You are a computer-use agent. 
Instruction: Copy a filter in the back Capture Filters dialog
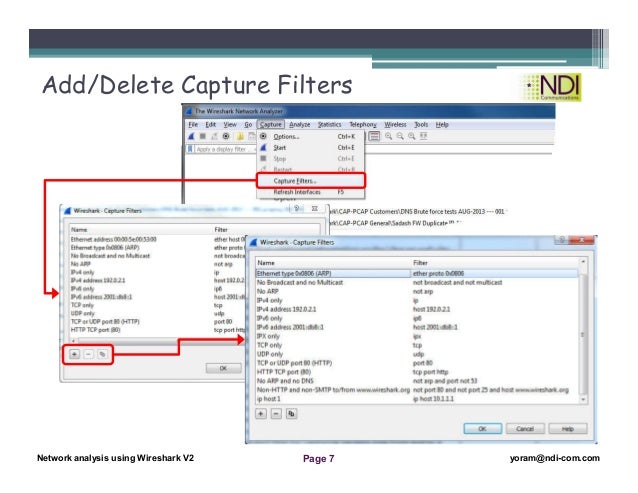point(103,354)
